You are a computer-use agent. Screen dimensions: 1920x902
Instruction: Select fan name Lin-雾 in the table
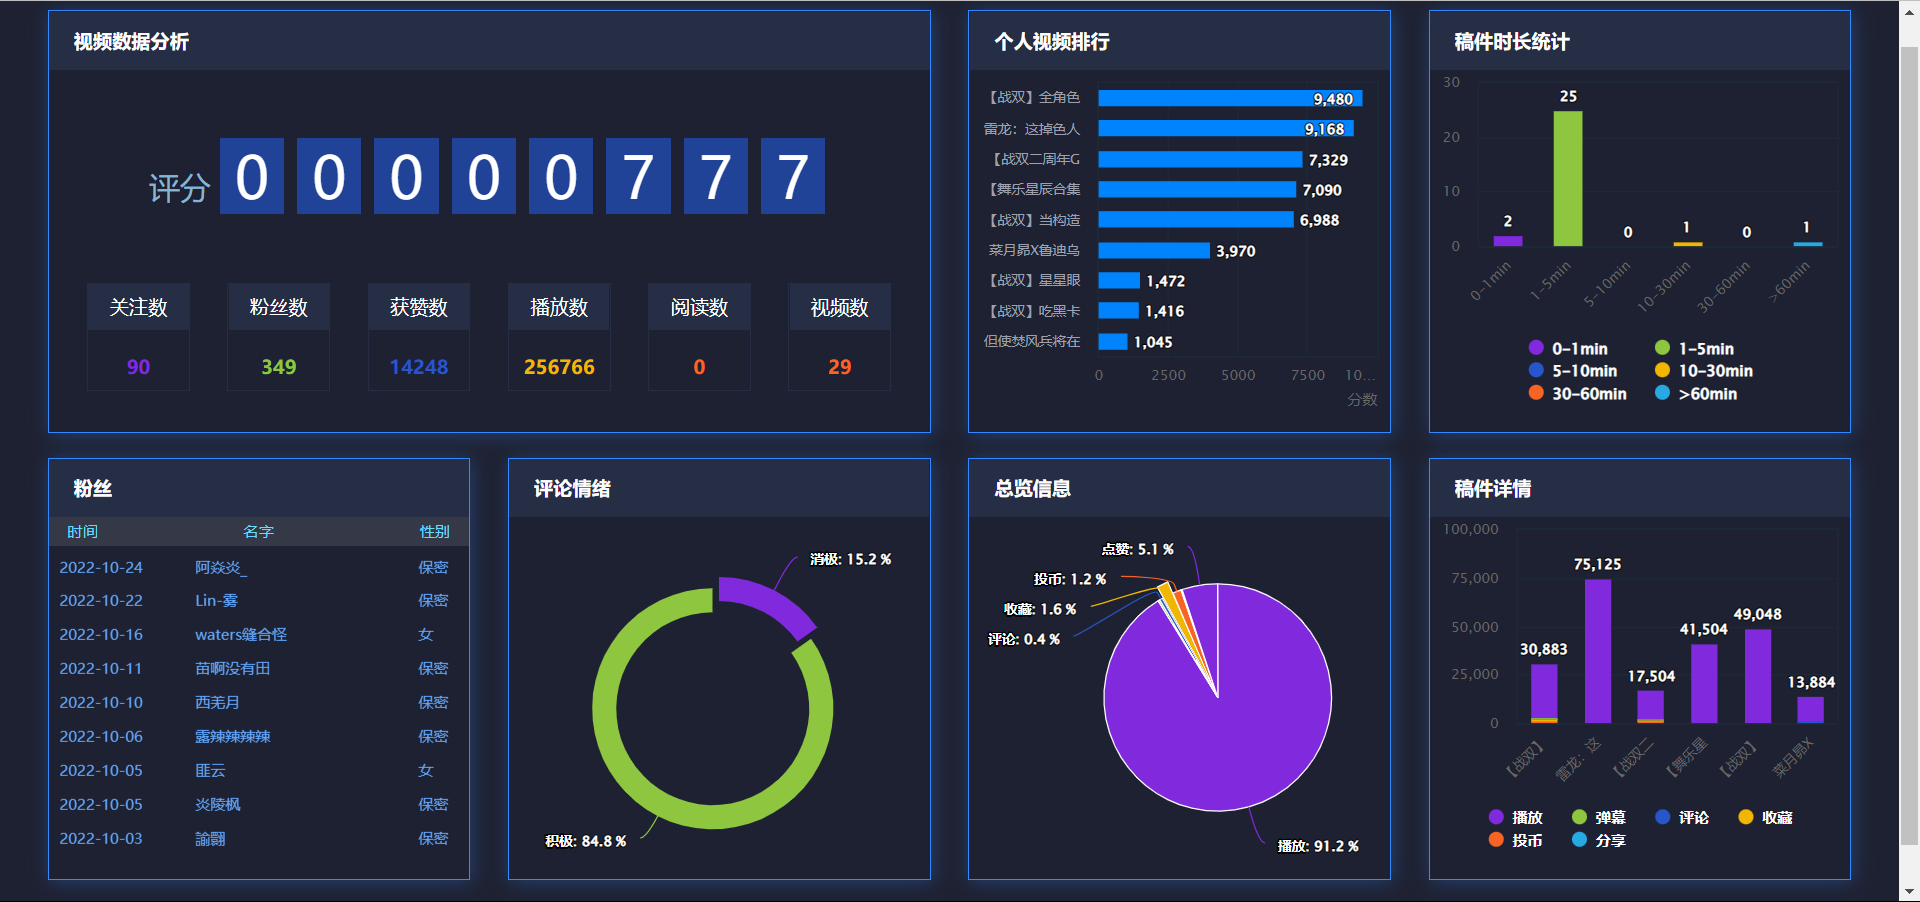tap(217, 601)
